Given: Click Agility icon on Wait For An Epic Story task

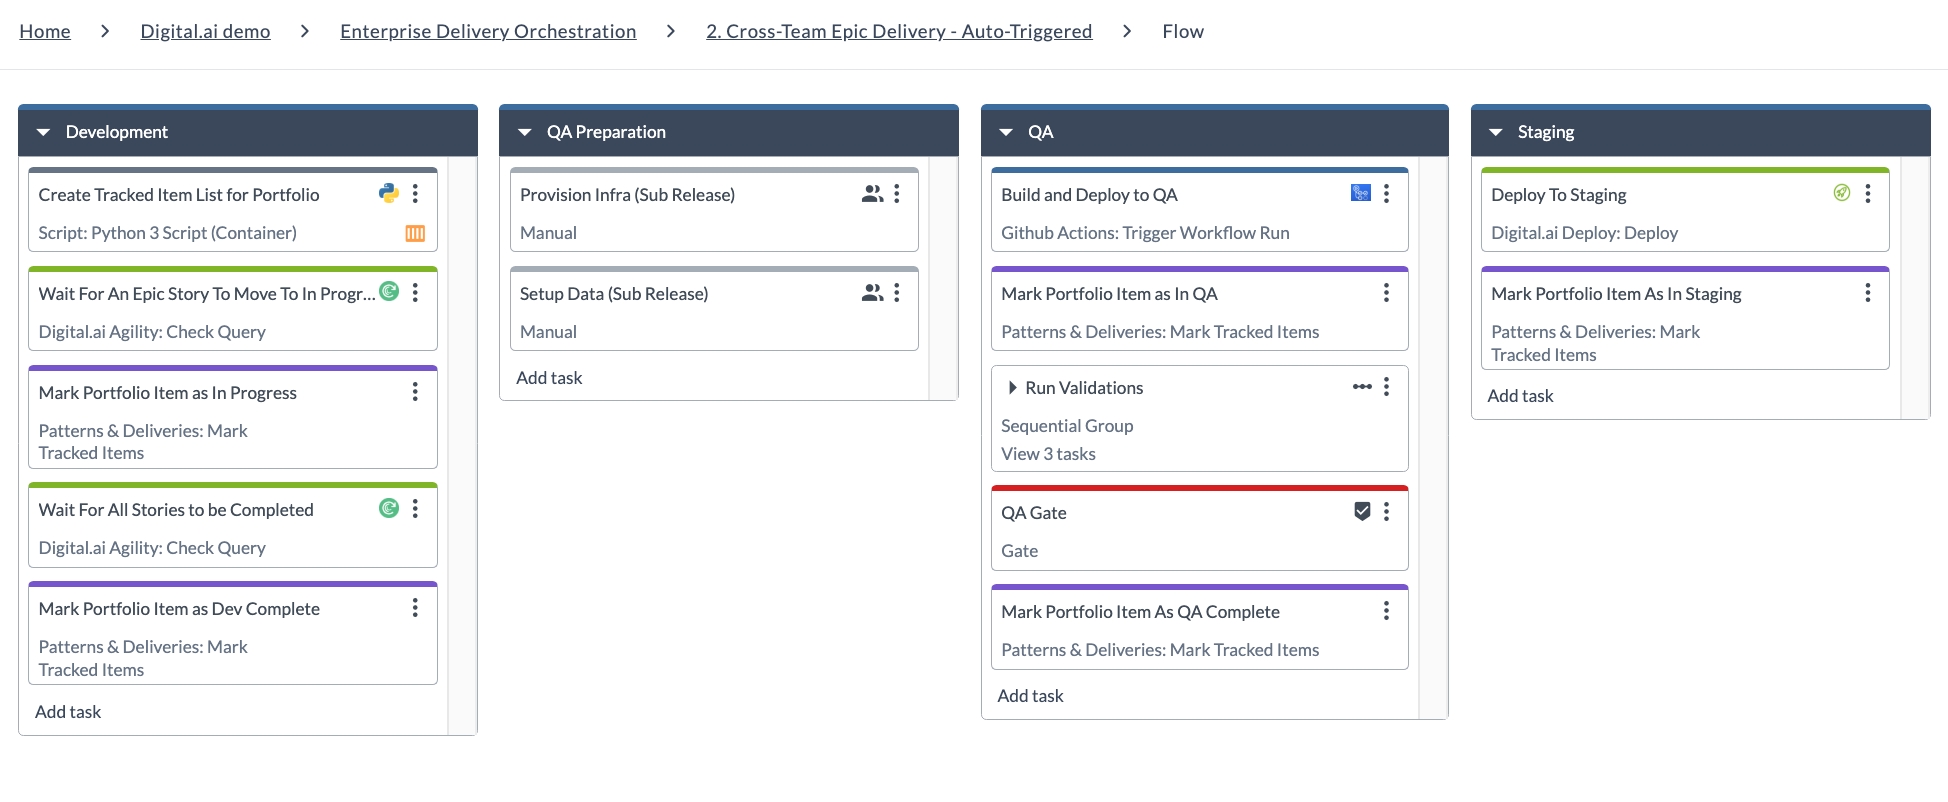Looking at the screenshot, I should tap(389, 292).
